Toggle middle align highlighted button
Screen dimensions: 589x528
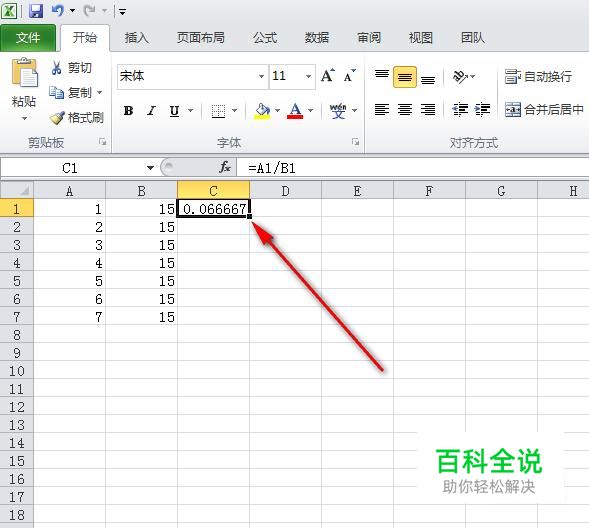405,77
